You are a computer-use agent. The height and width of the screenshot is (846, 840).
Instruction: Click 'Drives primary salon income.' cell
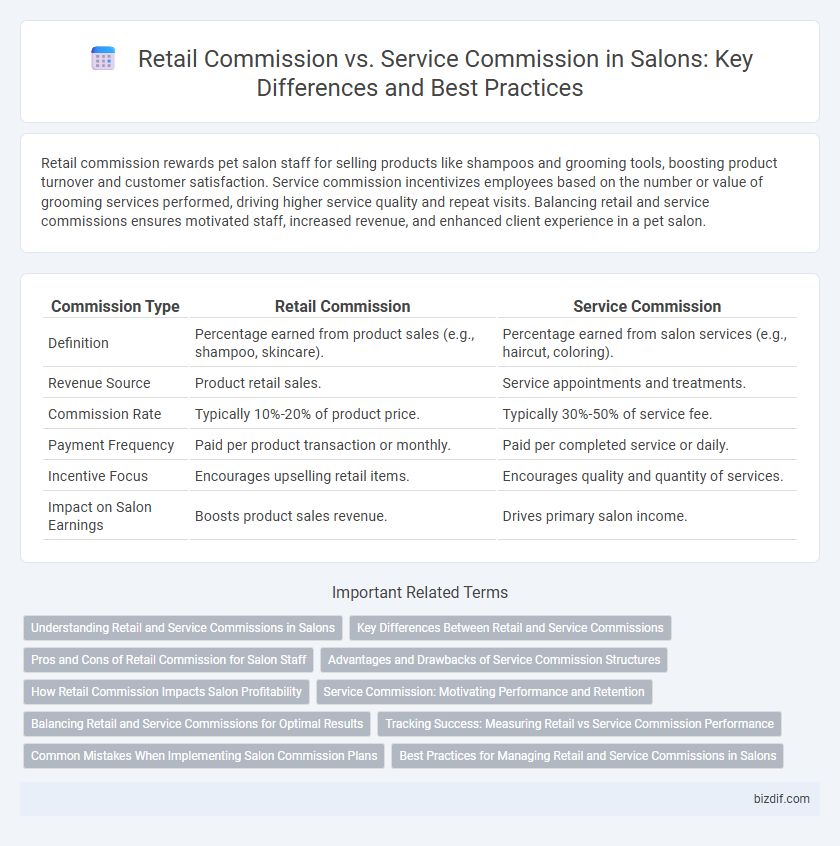tap(647, 516)
